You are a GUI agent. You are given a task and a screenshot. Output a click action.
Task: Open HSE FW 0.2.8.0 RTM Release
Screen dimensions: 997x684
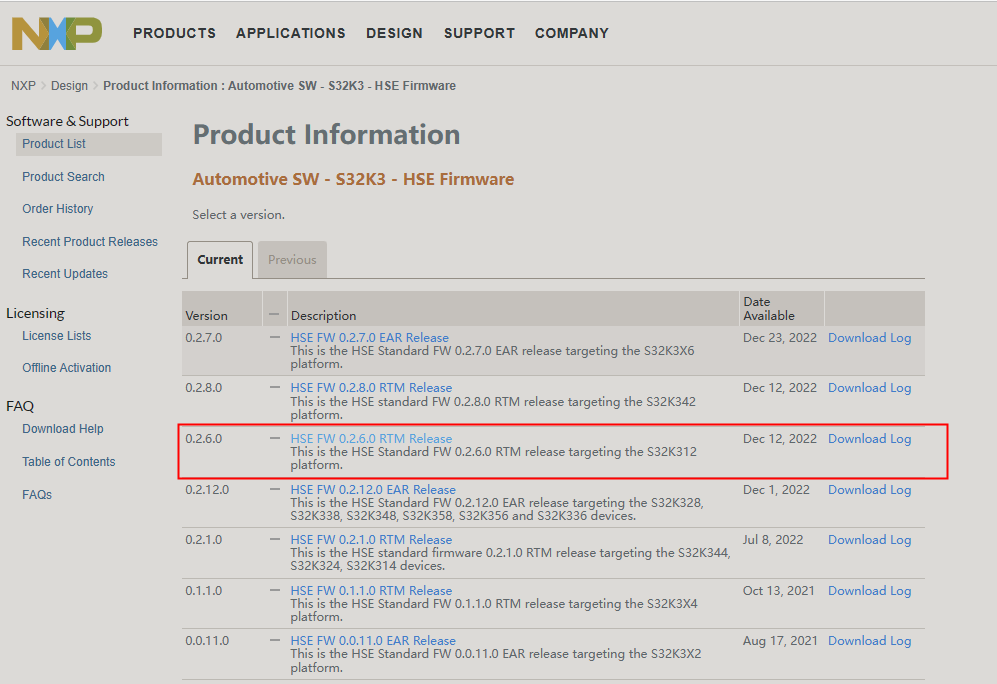[x=370, y=387]
